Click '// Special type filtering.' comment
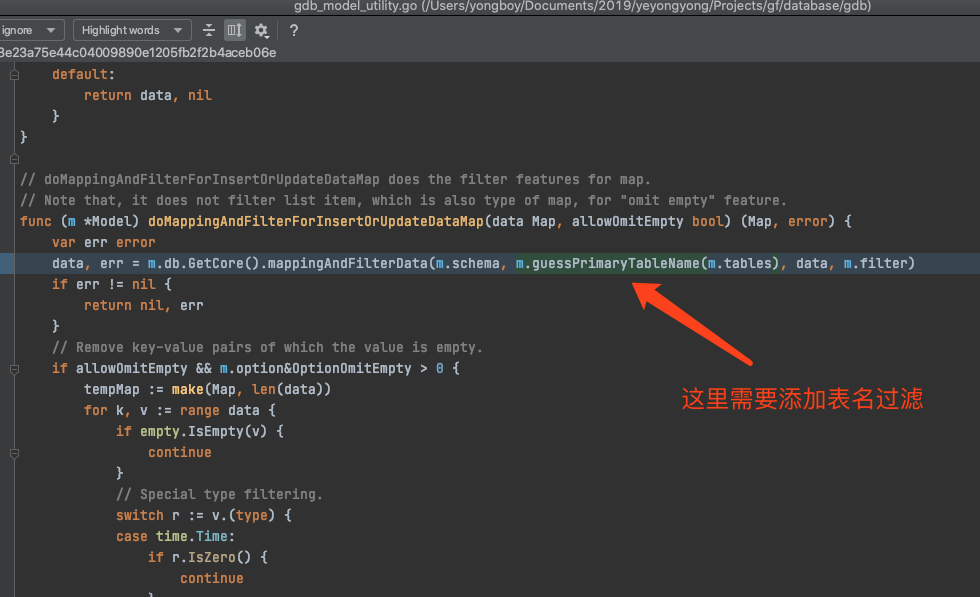980x597 pixels. click(219, 494)
